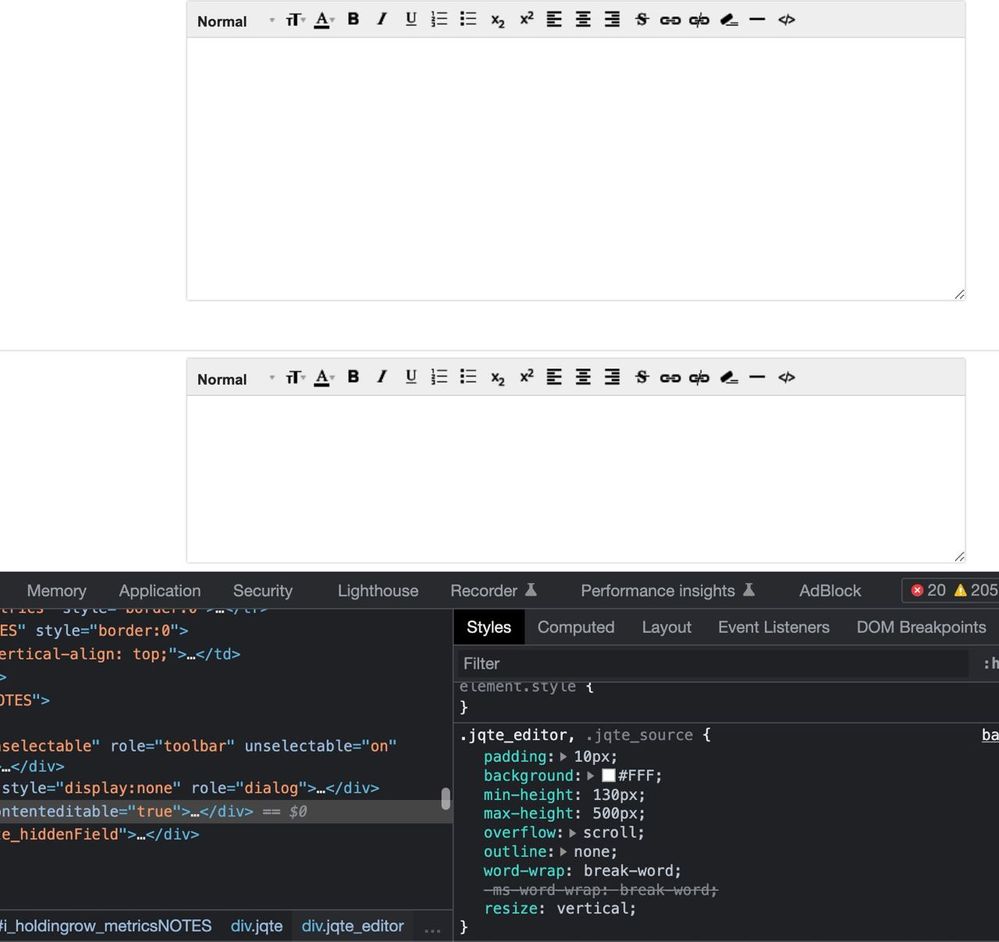Screen dimensions: 999x942
Task: Click the Filter styles input field
Action: (713, 664)
